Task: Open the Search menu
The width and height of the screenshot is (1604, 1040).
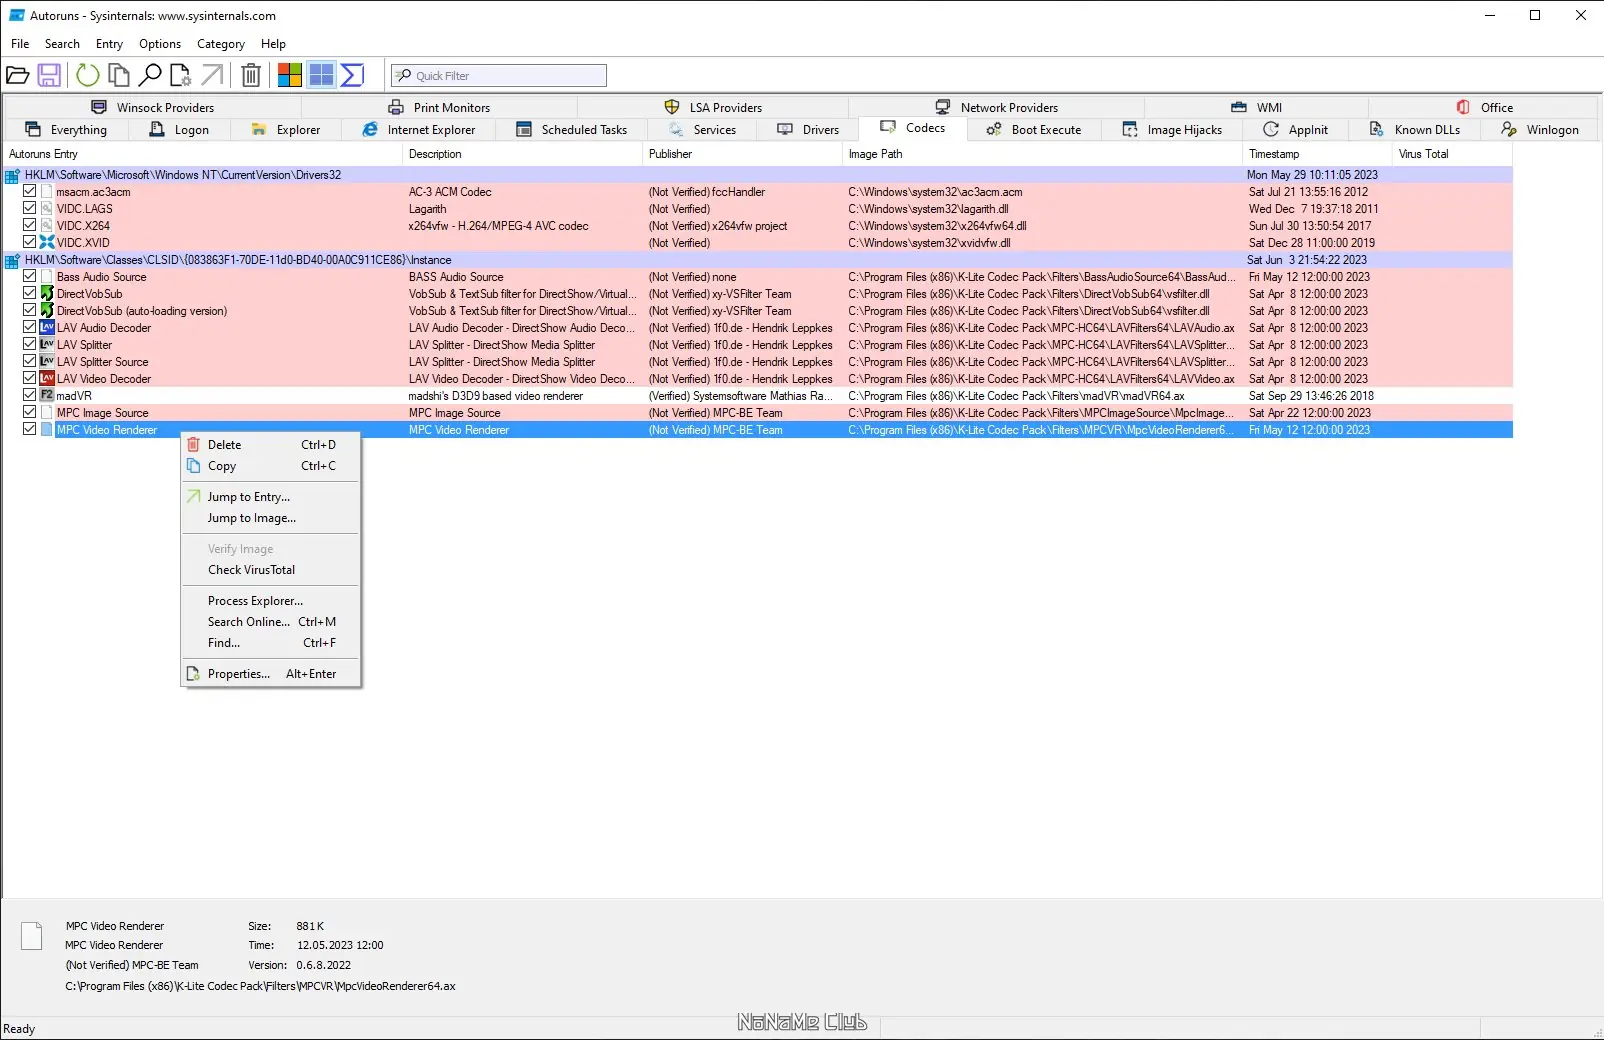Action: (62, 44)
